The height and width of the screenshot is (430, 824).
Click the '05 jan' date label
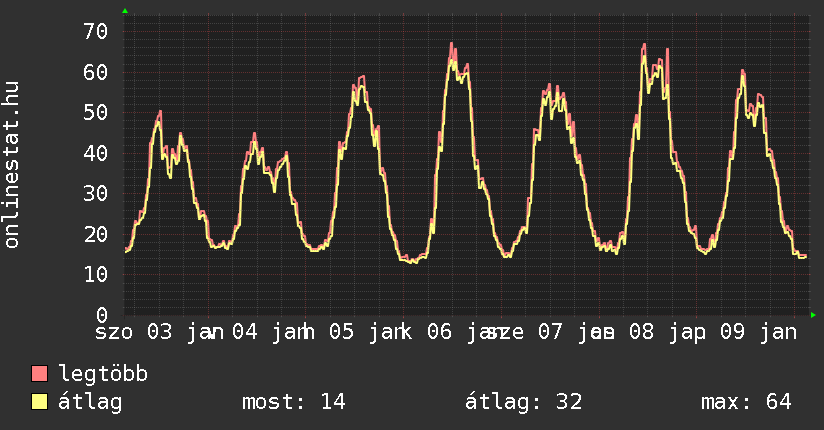coord(367,332)
